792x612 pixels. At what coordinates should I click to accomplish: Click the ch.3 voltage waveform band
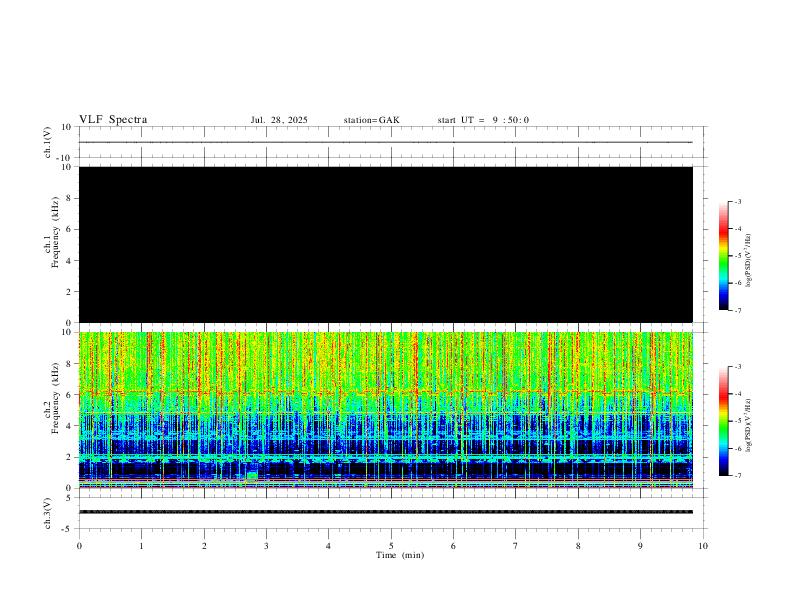[x=386, y=512]
